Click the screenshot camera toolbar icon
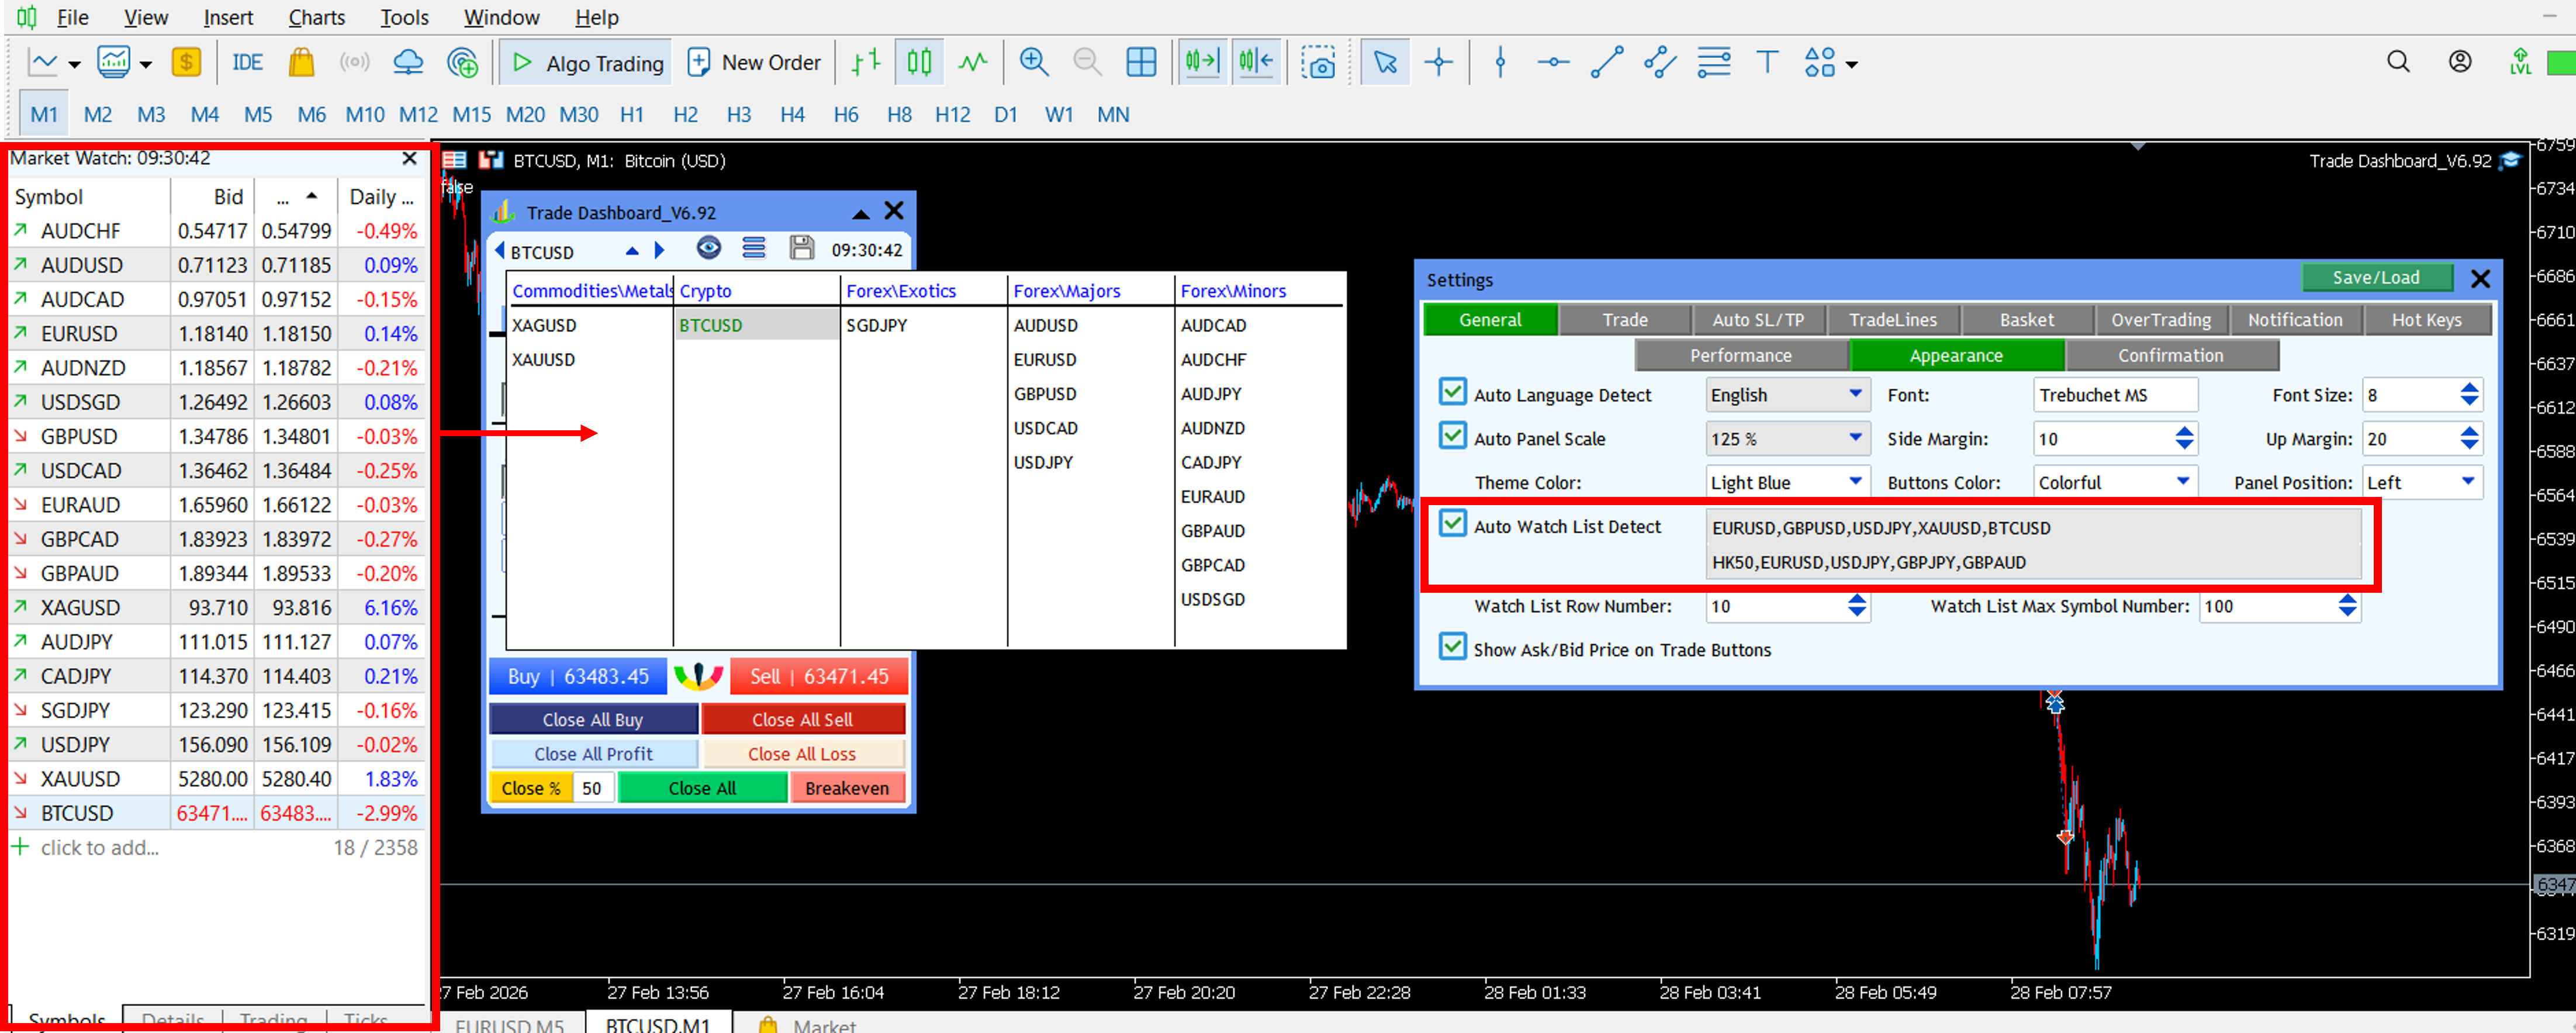Image resolution: width=2576 pixels, height=1033 pixels. tap(1318, 63)
